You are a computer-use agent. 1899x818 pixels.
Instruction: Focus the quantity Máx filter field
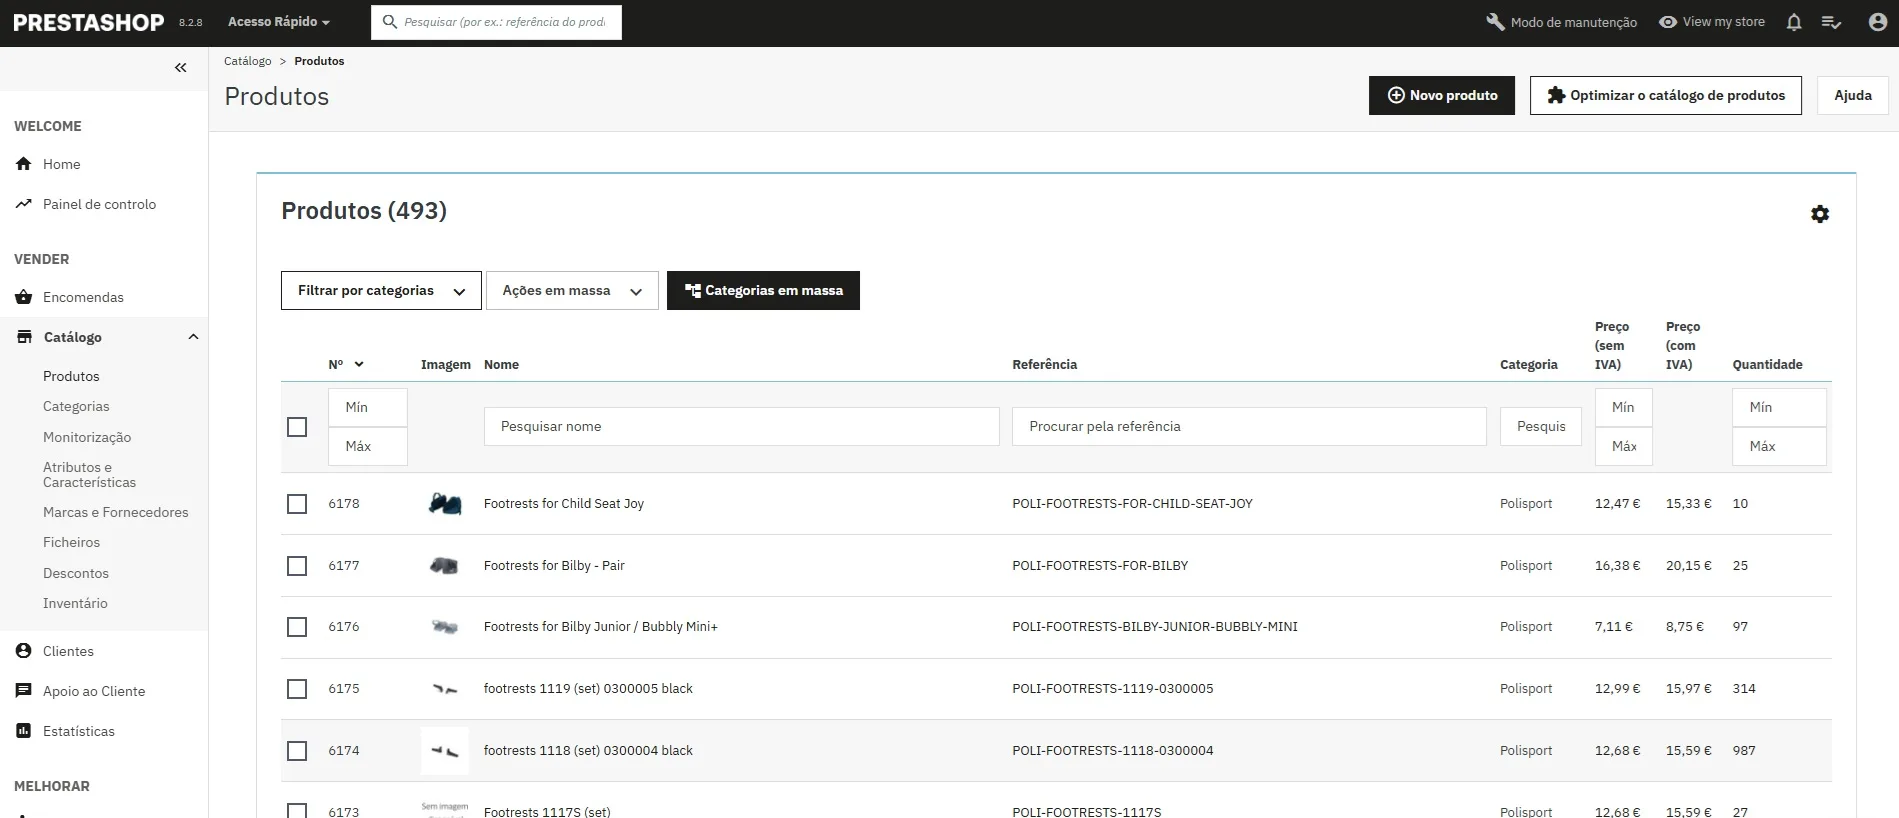tap(1780, 446)
